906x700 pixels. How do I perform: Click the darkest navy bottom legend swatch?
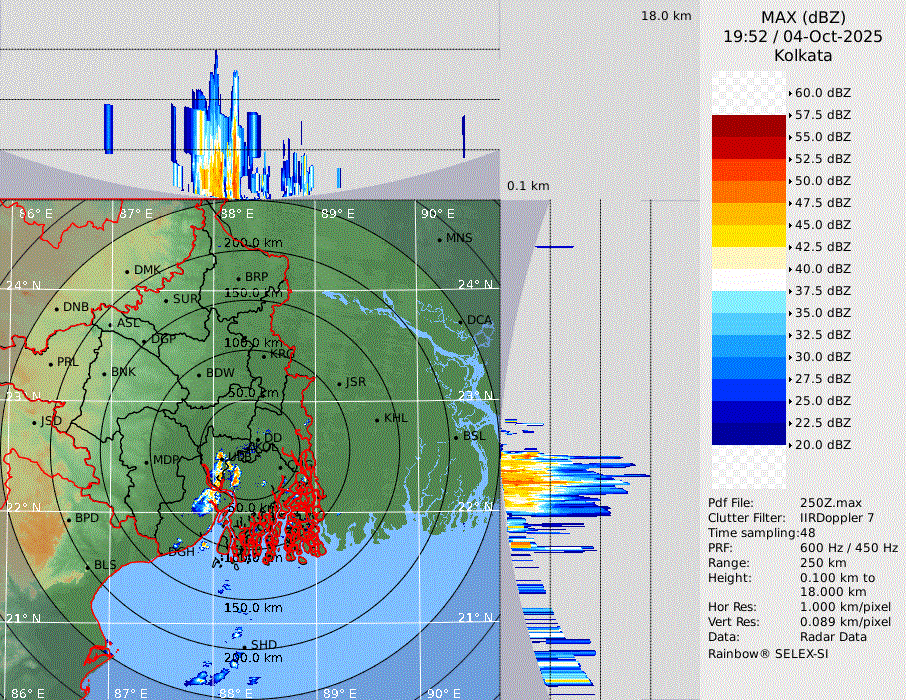click(748, 433)
